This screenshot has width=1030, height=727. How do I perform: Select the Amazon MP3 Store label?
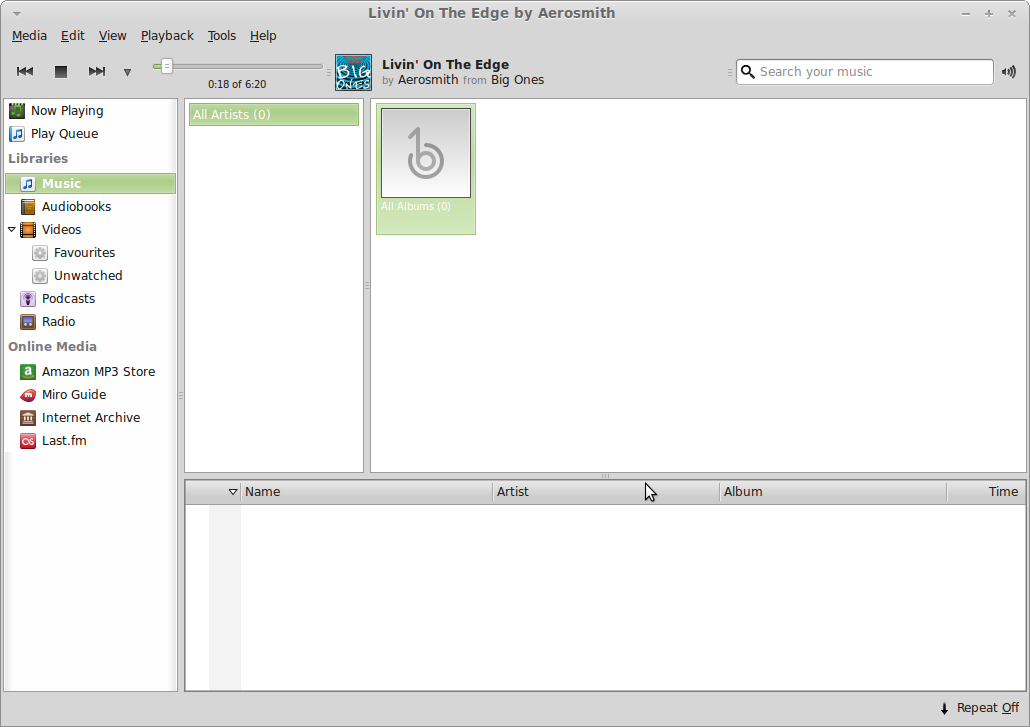coord(99,372)
